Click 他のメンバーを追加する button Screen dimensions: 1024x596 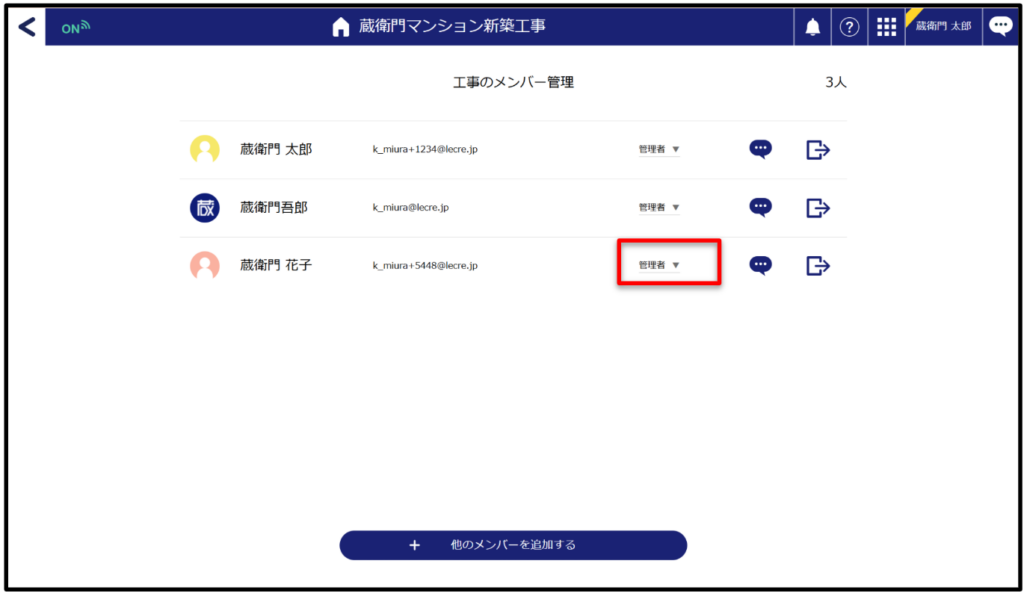pos(513,545)
